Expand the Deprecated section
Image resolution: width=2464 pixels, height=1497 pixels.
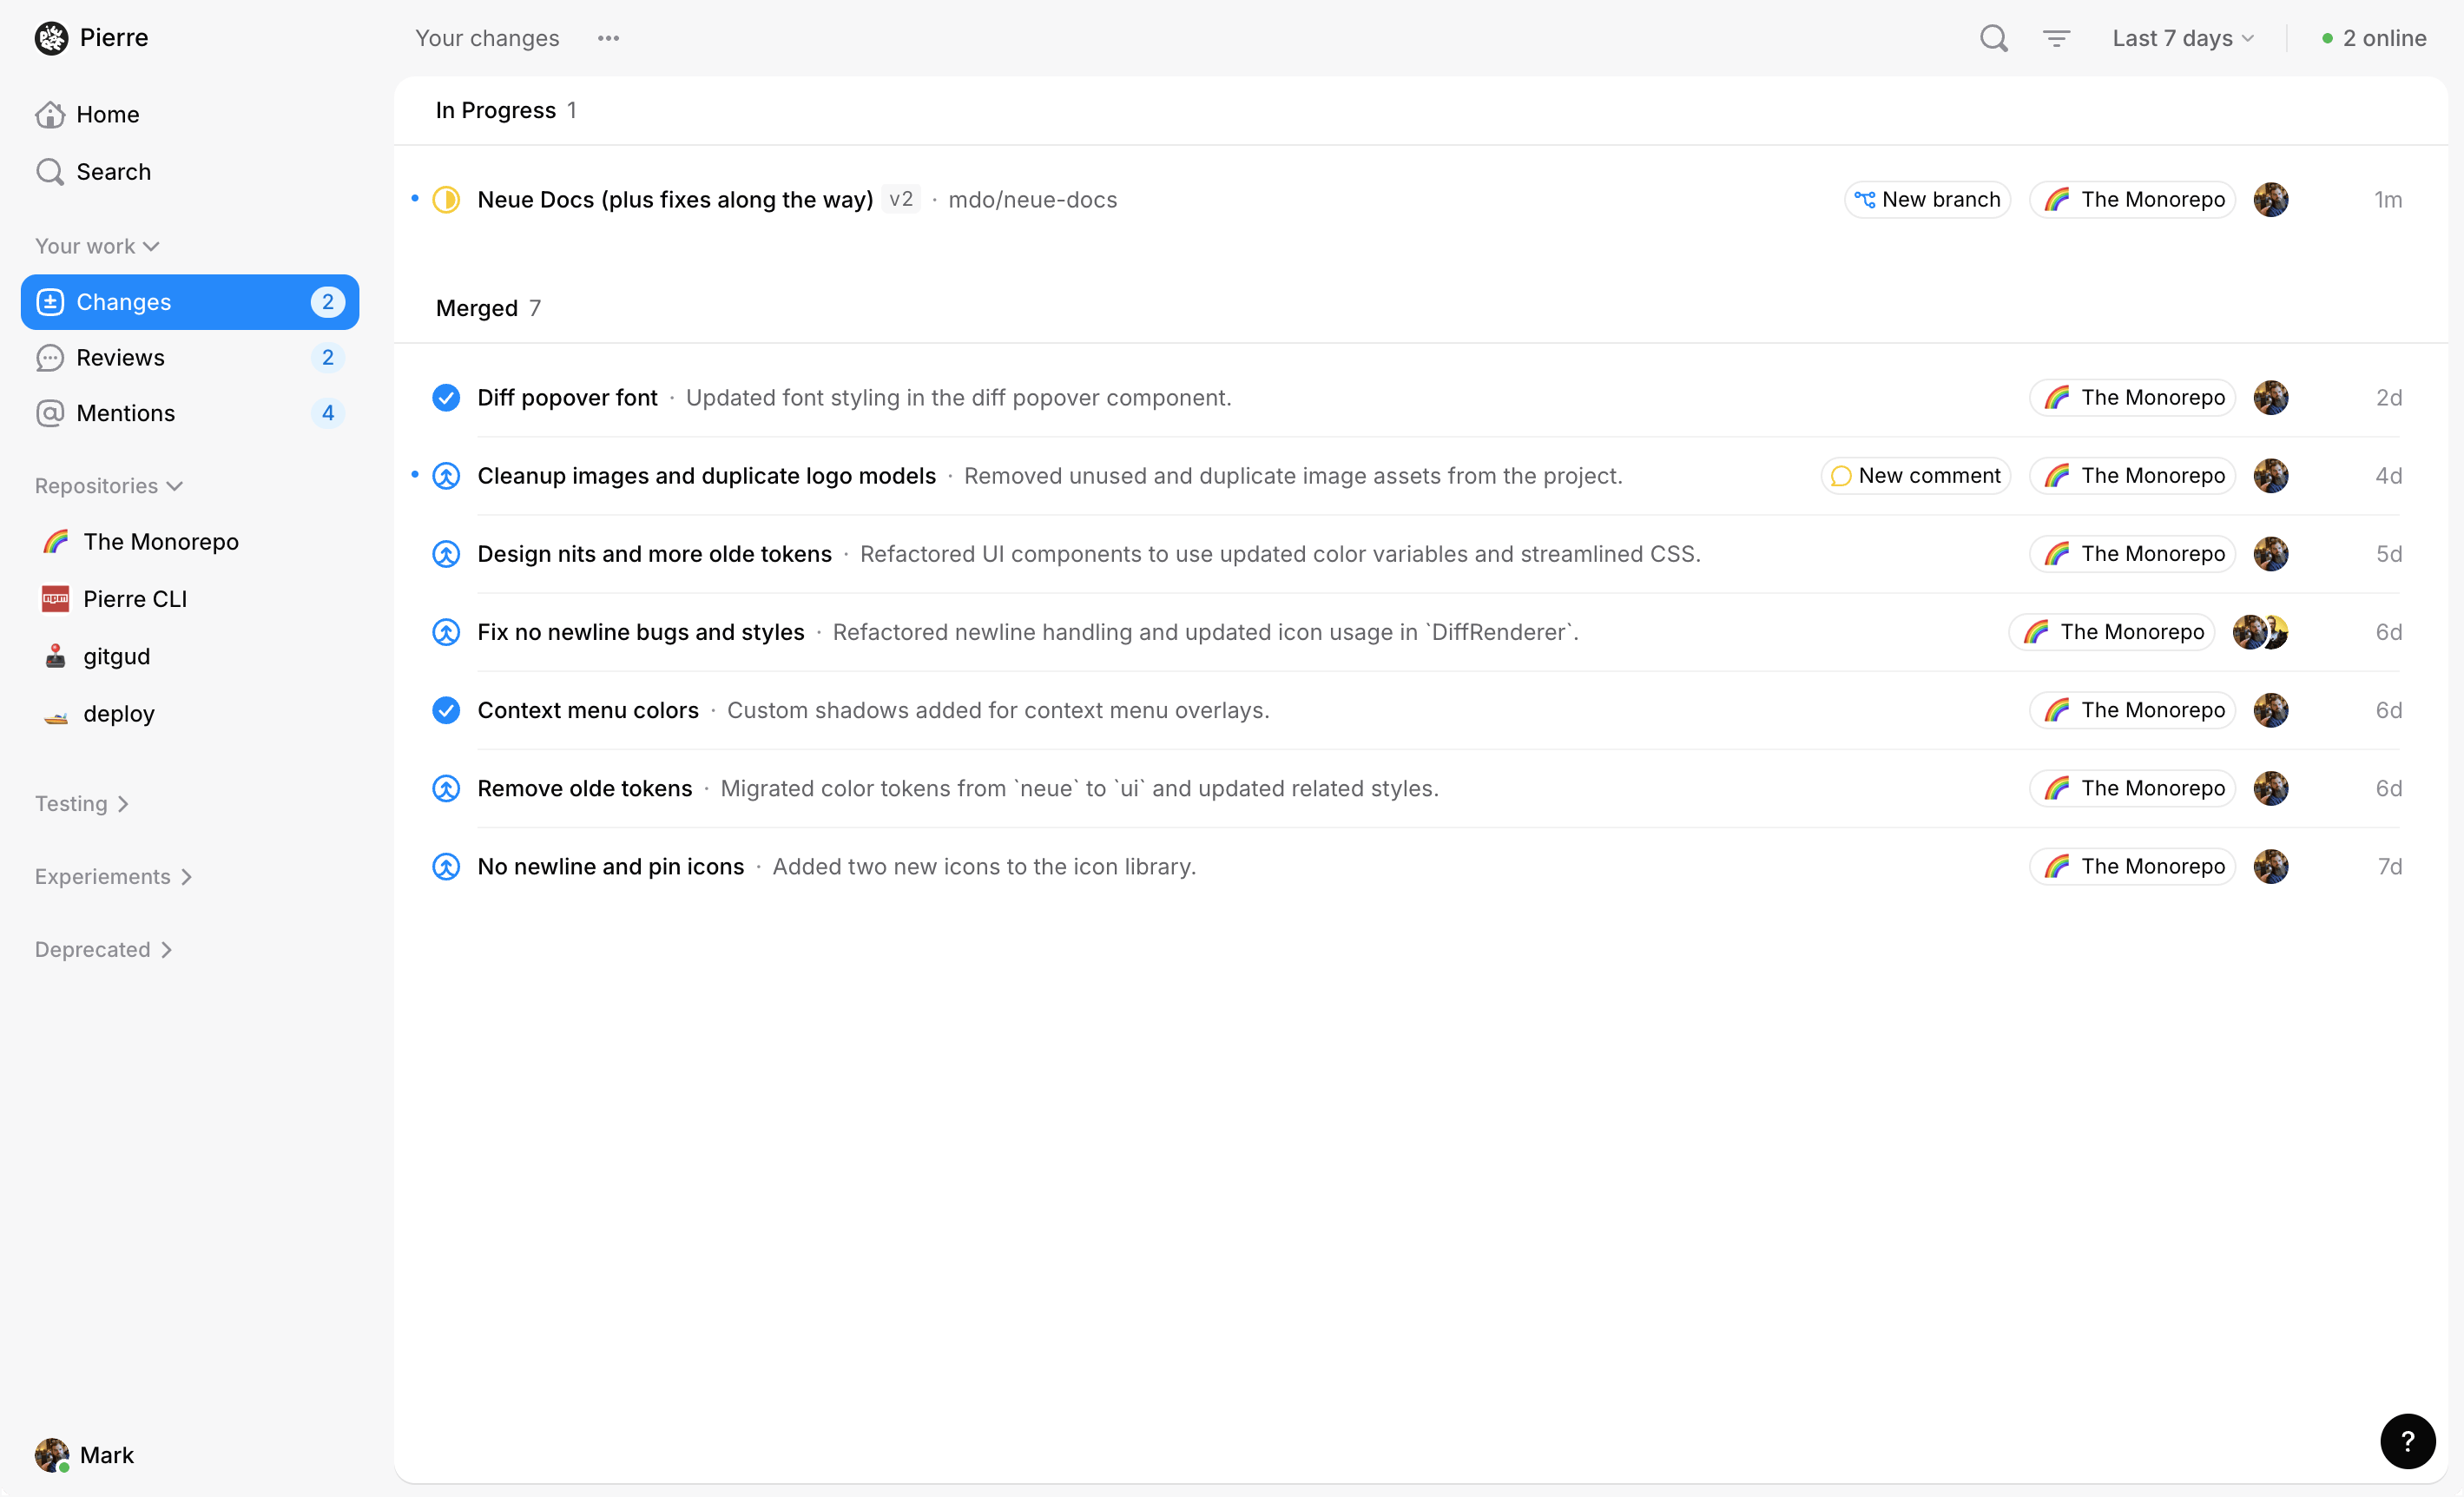point(103,950)
